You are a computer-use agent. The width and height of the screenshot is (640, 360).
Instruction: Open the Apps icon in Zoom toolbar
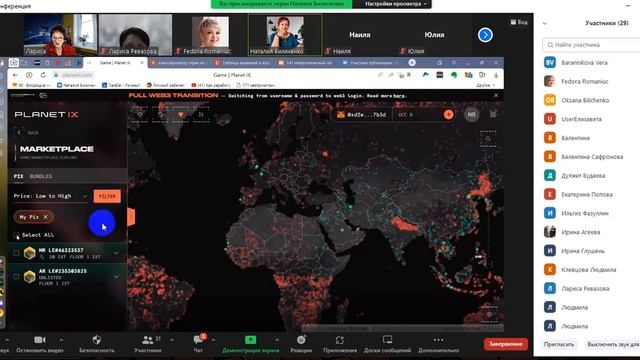point(340,340)
